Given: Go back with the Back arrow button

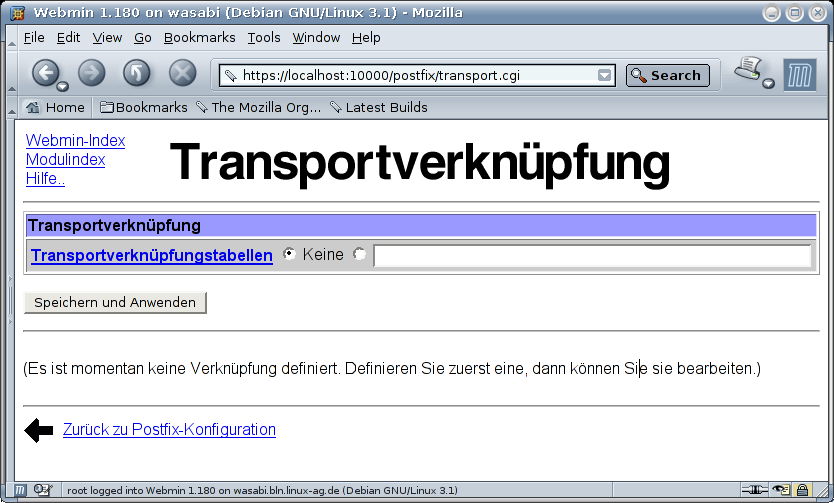Looking at the screenshot, I should [x=45, y=73].
